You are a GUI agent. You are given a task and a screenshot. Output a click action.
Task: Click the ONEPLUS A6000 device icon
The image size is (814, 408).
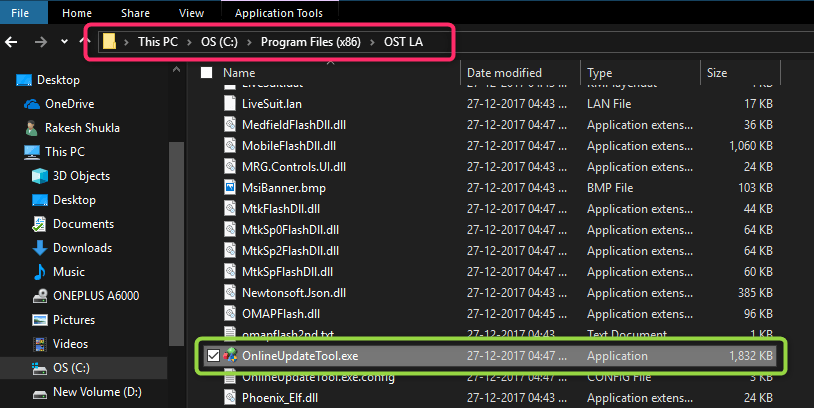click(x=40, y=296)
